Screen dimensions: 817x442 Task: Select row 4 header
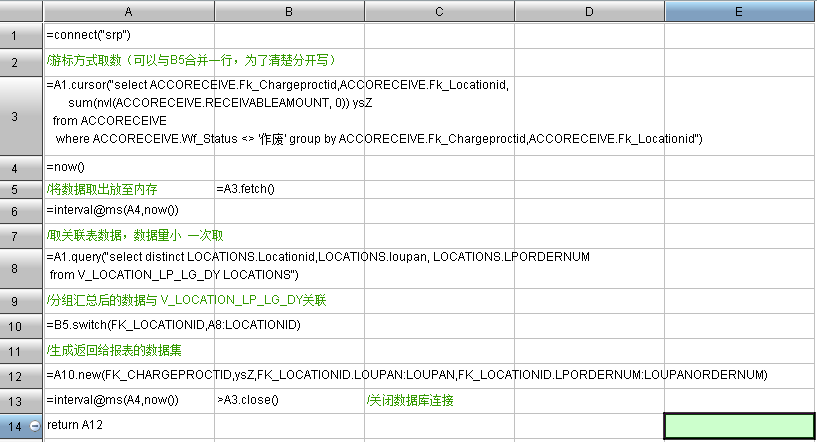click(x=21, y=168)
